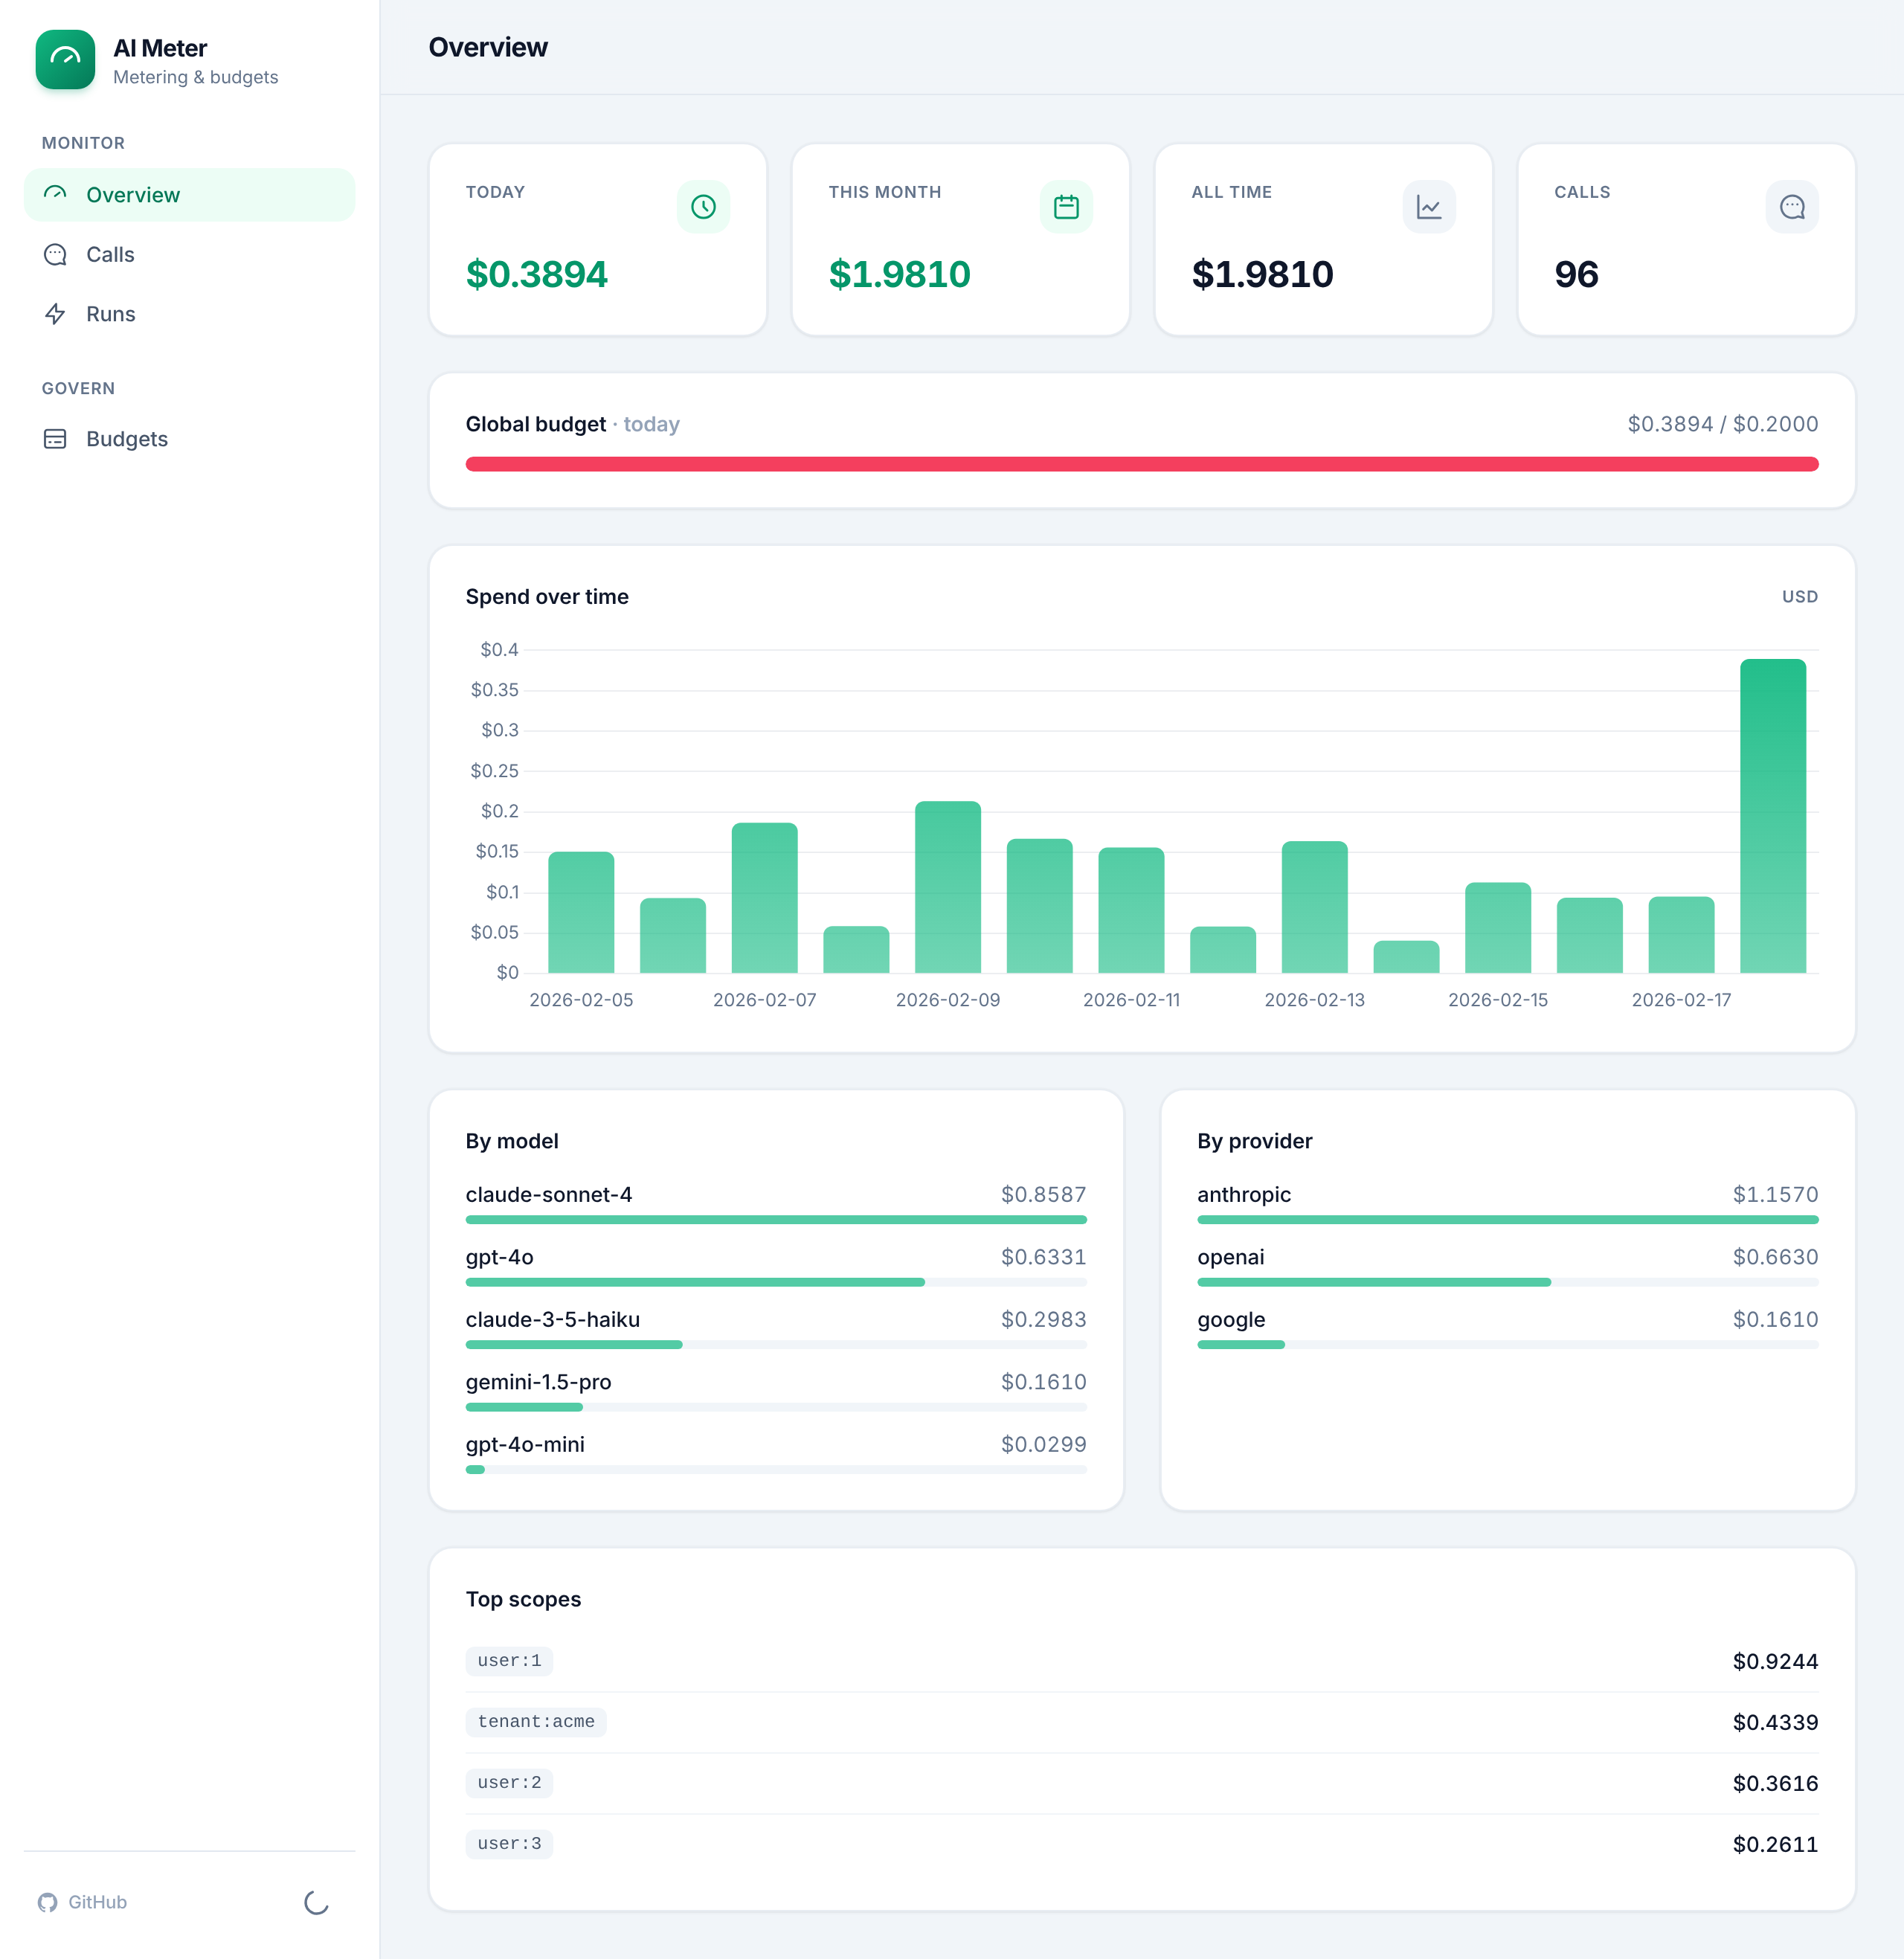Viewport: 1904px width, 1959px height.
Task: Click the line chart icon on All Time card
Action: [1429, 207]
